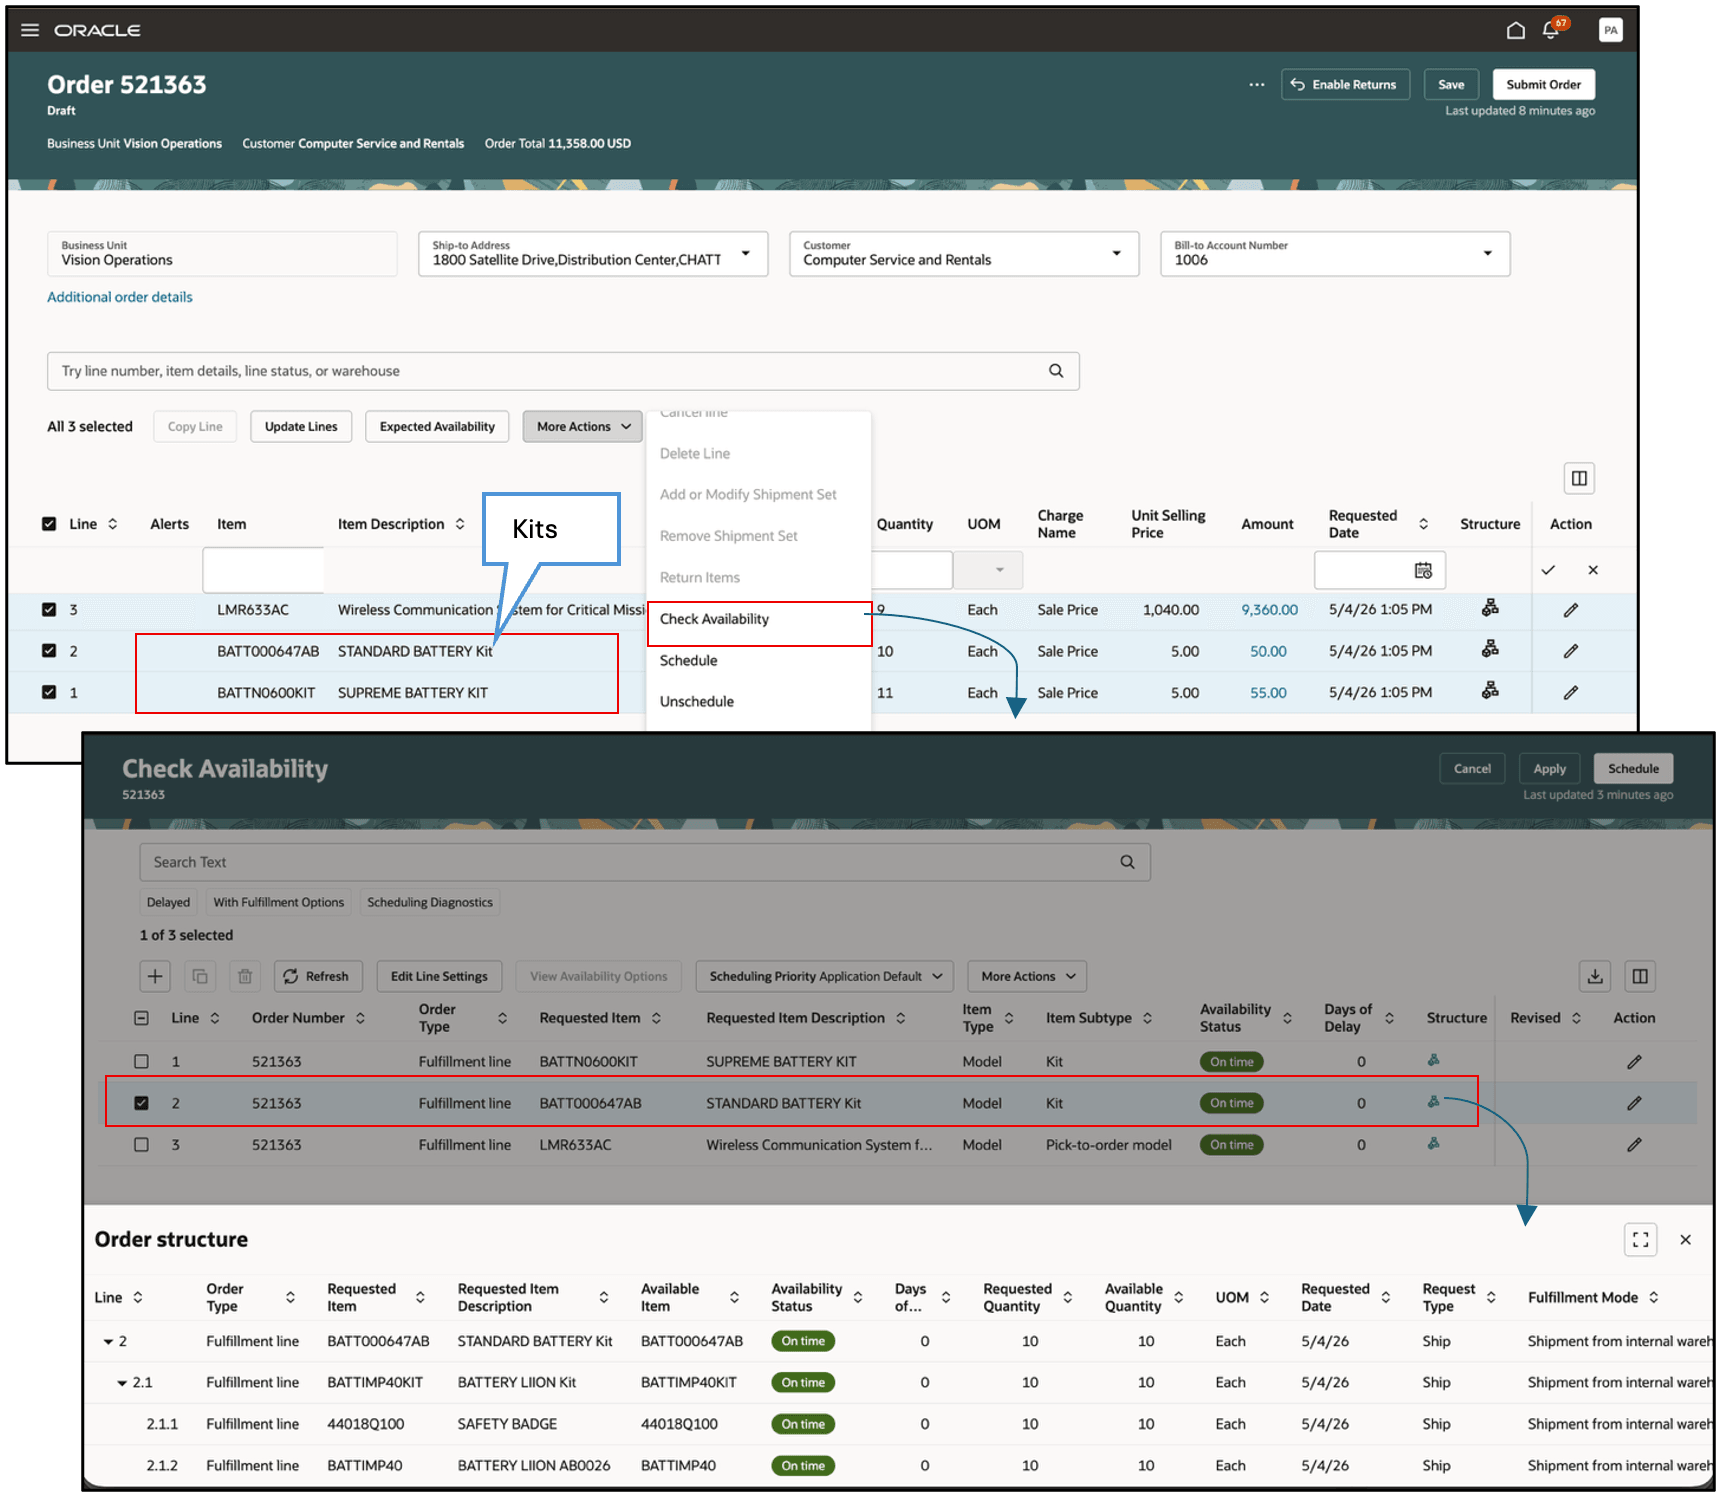
Task: Add a line with the plus icon
Action: click(x=155, y=976)
